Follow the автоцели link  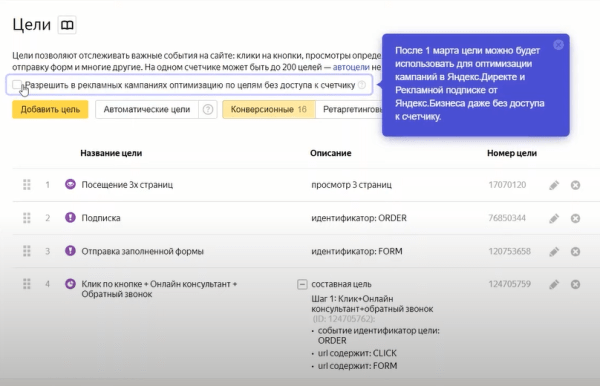[x=351, y=67]
